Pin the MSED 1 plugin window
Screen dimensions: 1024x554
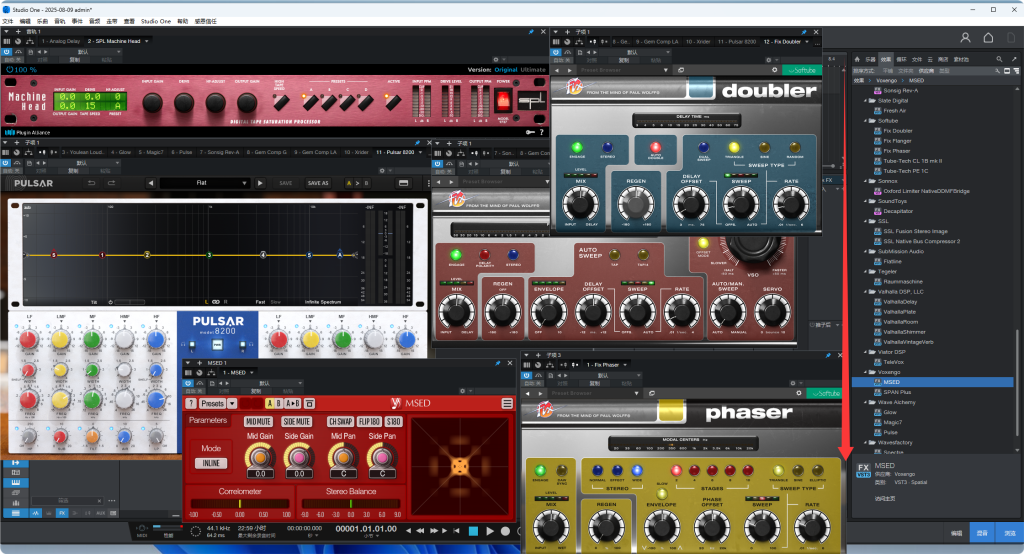(498, 363)
